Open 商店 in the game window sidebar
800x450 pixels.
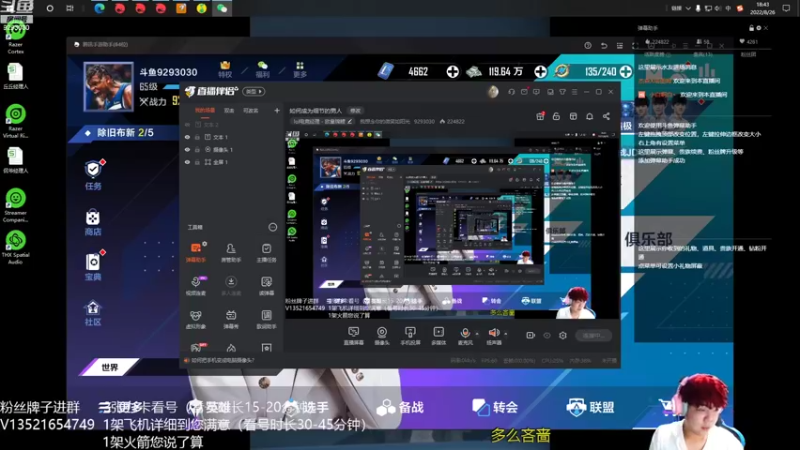coord(93,222)
